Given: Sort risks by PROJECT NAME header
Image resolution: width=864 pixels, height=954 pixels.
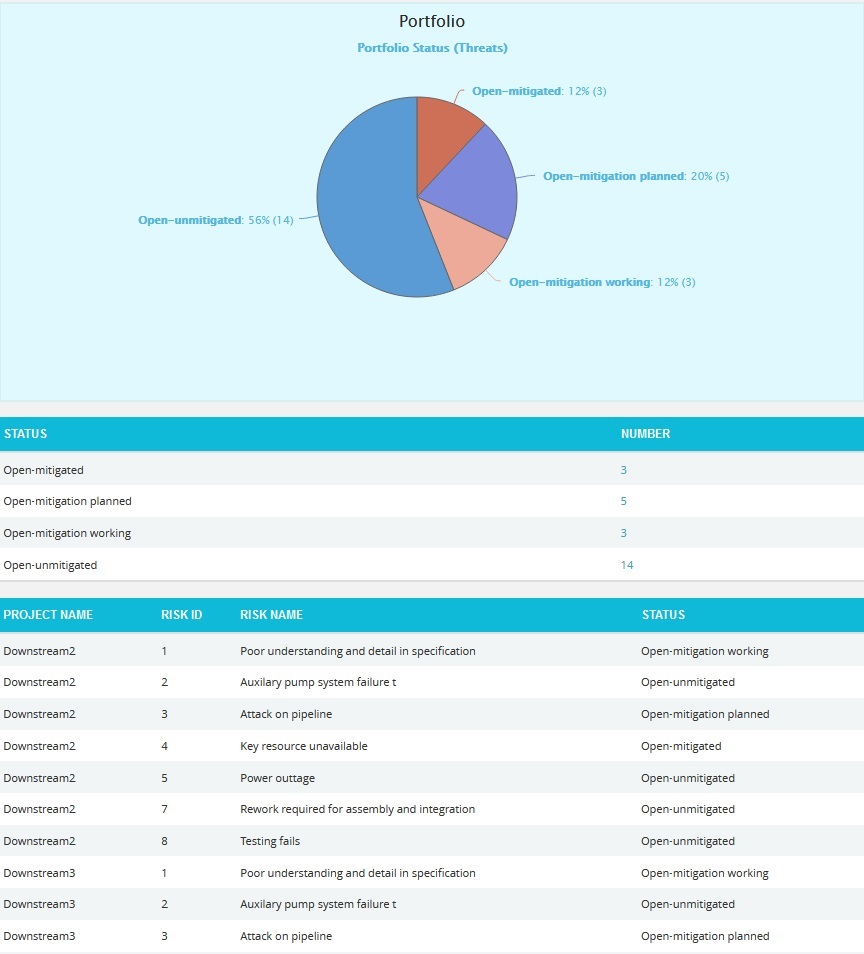Looking at the screenshot, I should click(x=49, y=615).
